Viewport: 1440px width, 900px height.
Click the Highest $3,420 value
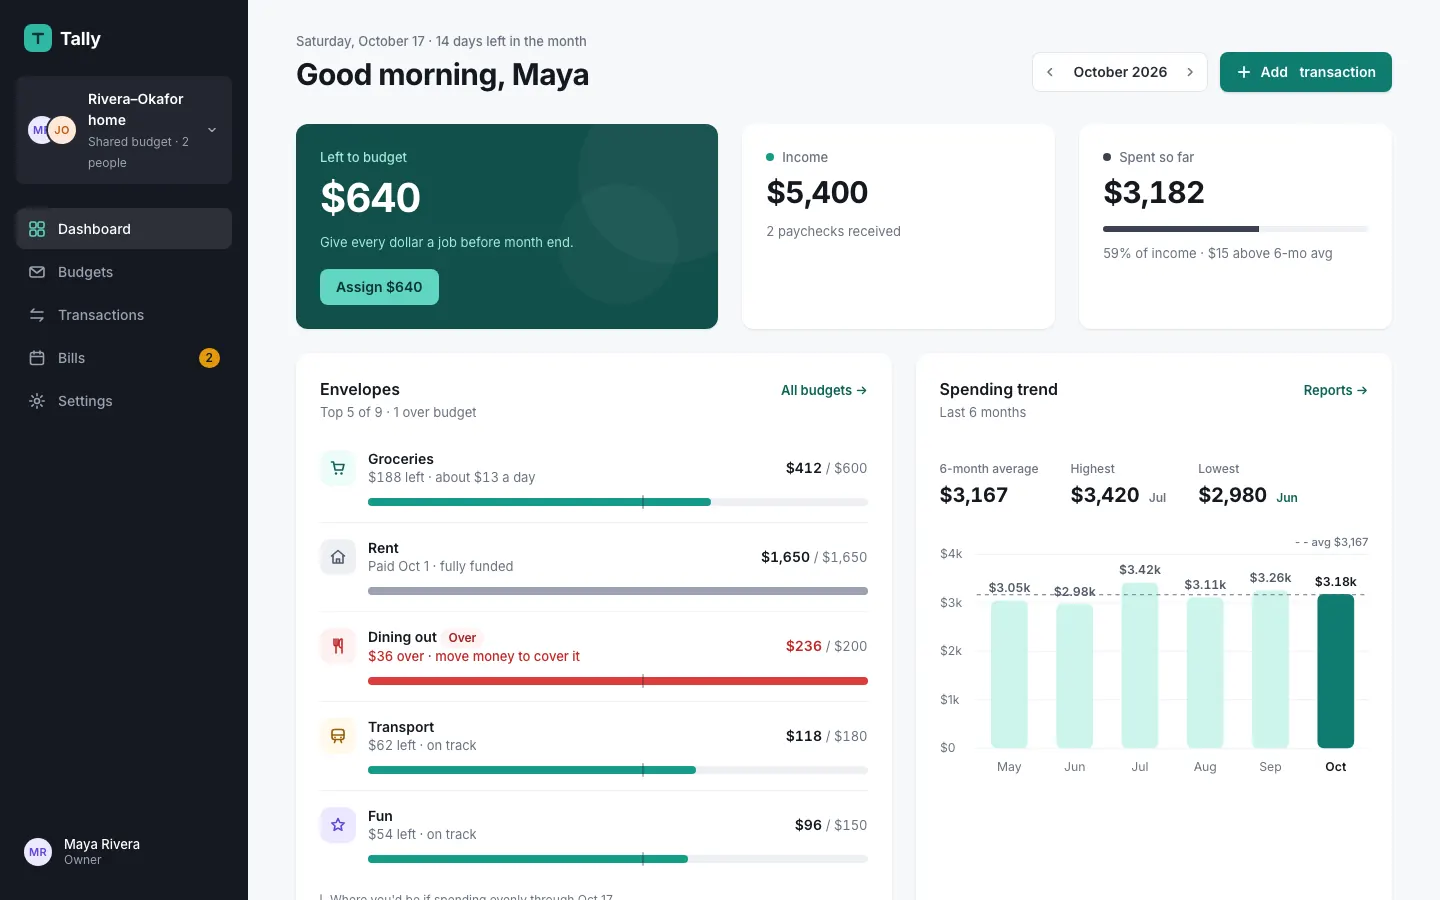point(1105,495)
